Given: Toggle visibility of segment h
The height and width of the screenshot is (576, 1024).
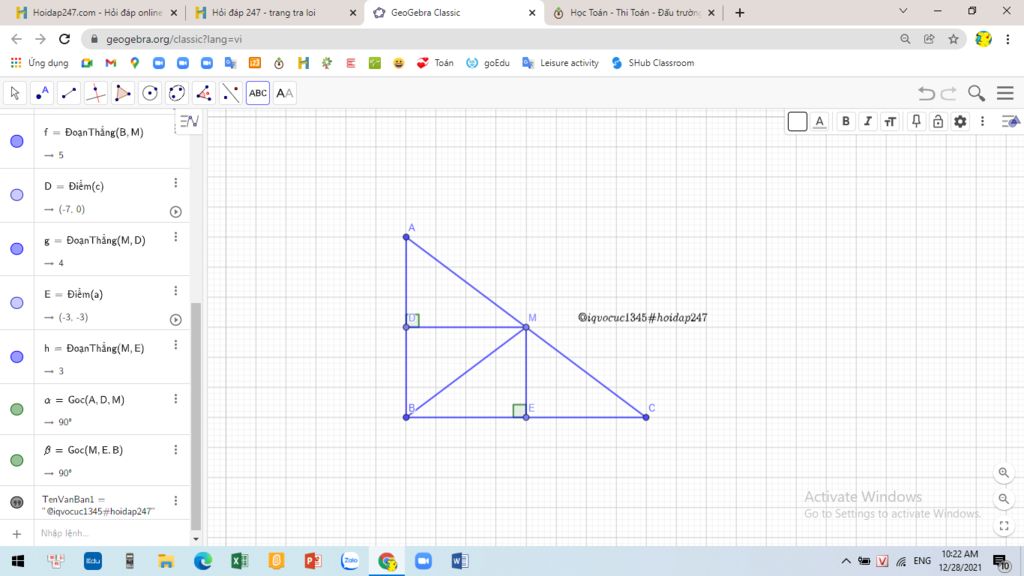Looking at the screenshot, I should (17, 357).
